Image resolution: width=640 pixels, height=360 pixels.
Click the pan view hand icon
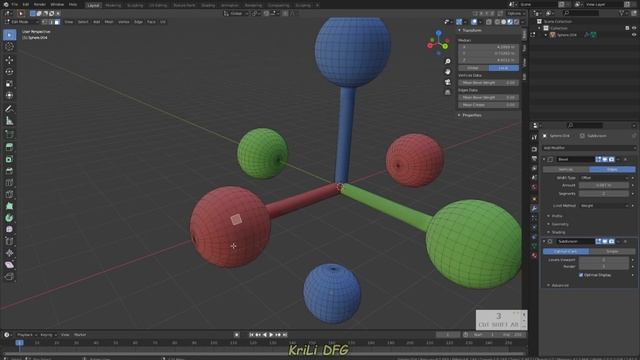click(x=448, y=72)
